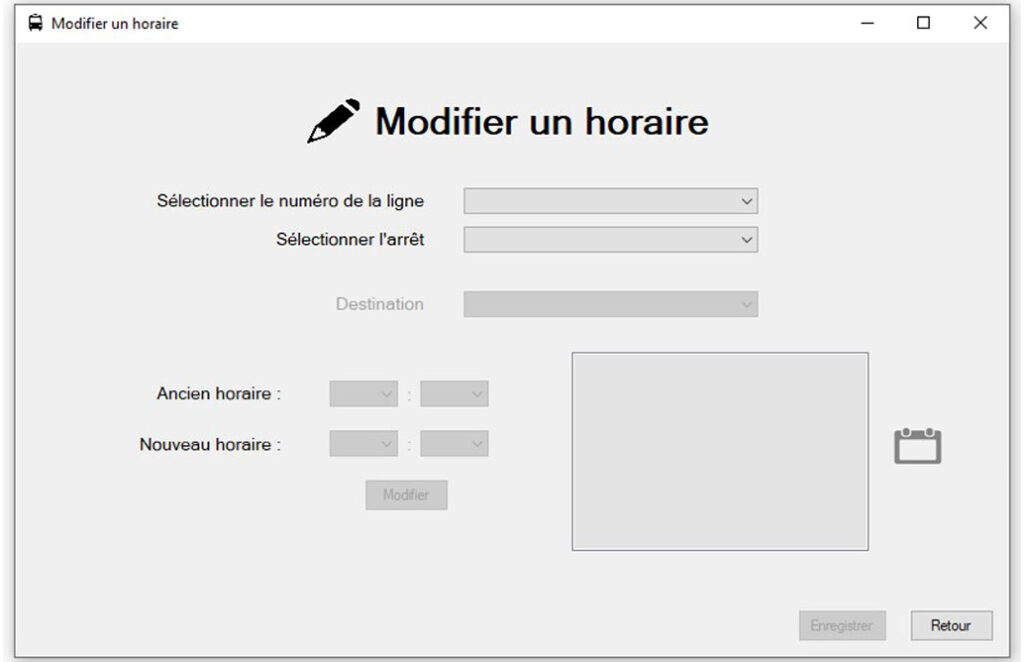Open the Nouveau horaire minute dropdown

click(x=454, y=444)
